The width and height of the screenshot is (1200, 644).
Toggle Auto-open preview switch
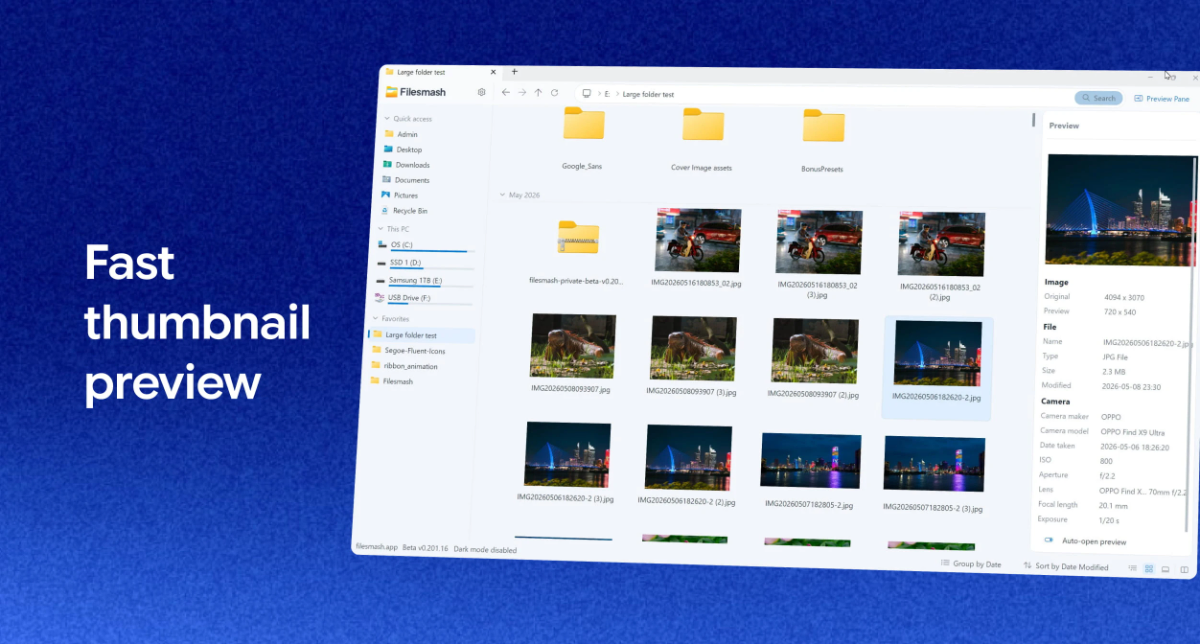coord(1048,540)
